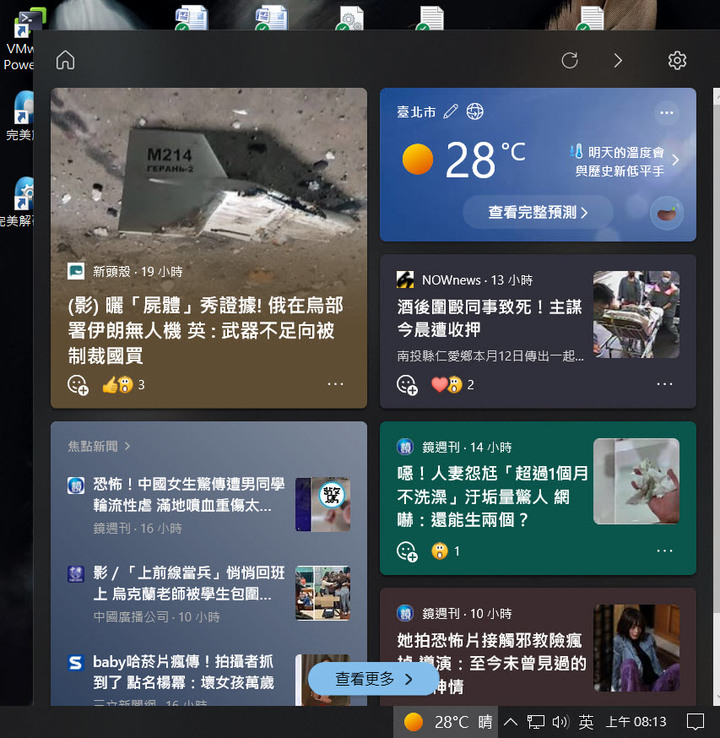Open the notification center icon
Image resolution: width=720 pixels, height=738 pixels.
click(695, 722)
